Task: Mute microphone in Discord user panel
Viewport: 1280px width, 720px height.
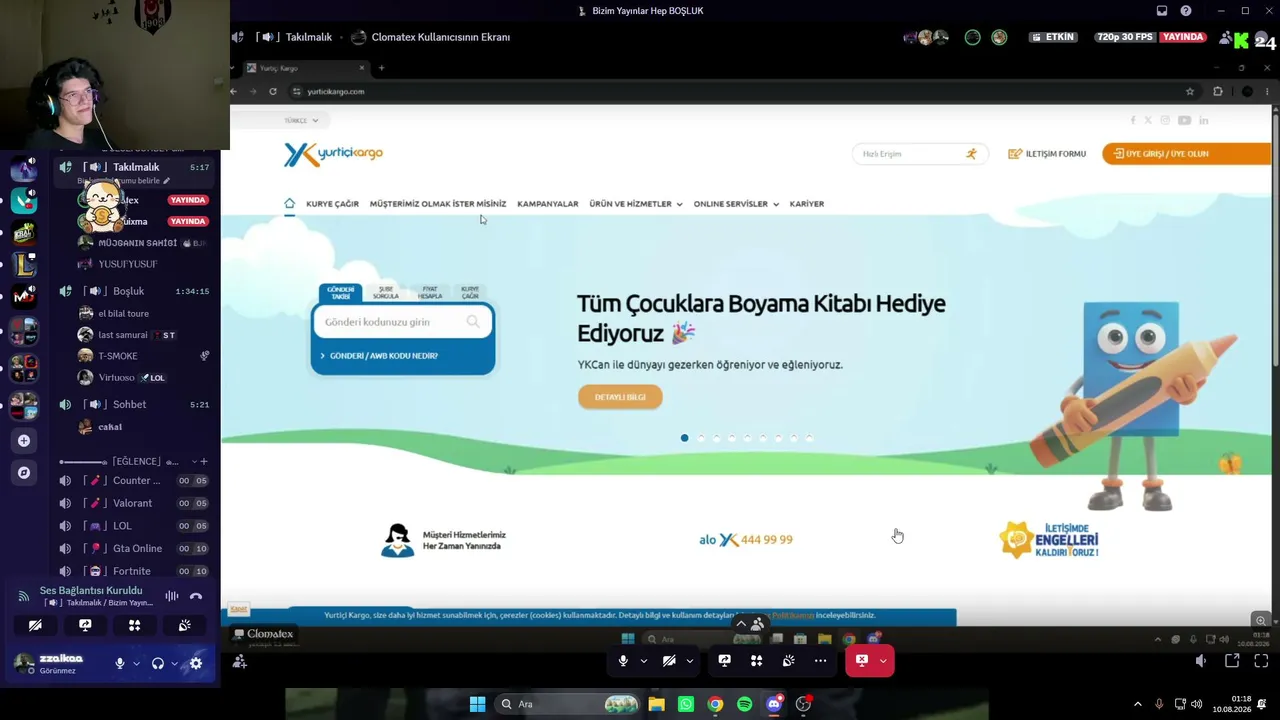Action: coord(120,663)
